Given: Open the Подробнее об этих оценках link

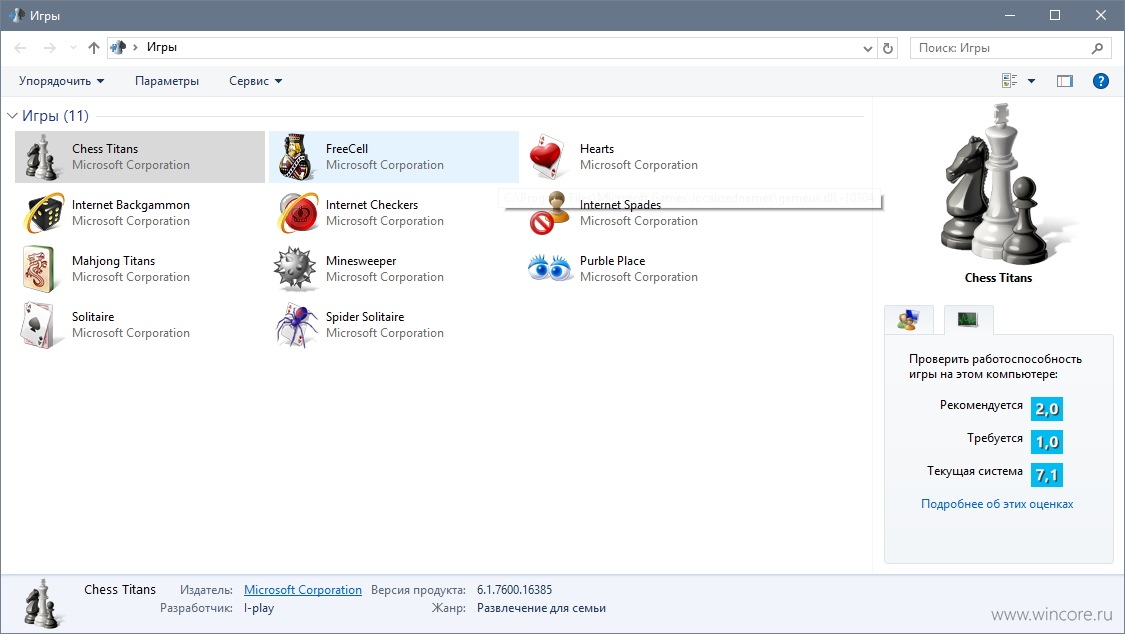Looking at the screenshot, I should click(997, 504).
